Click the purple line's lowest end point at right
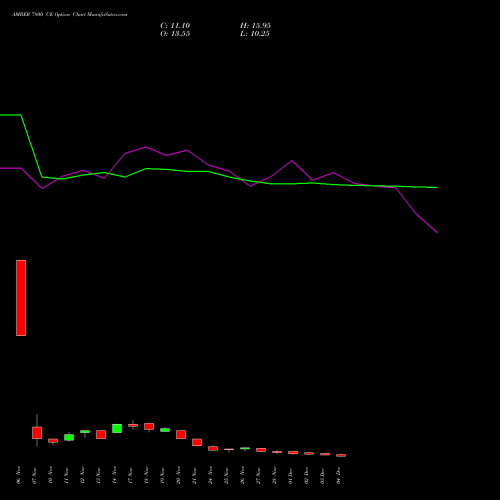 coord(437,233)
